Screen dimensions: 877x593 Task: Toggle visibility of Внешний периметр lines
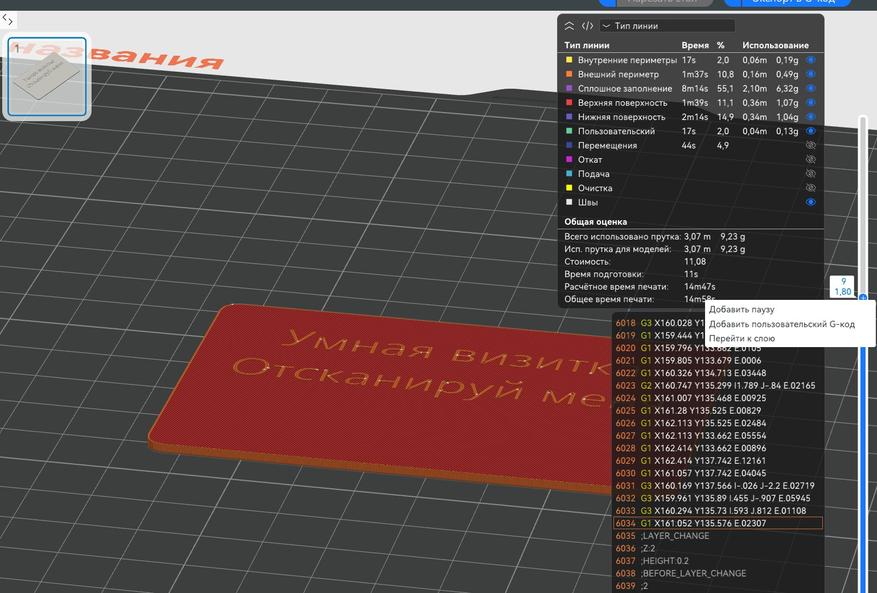(x=811, y=74)
